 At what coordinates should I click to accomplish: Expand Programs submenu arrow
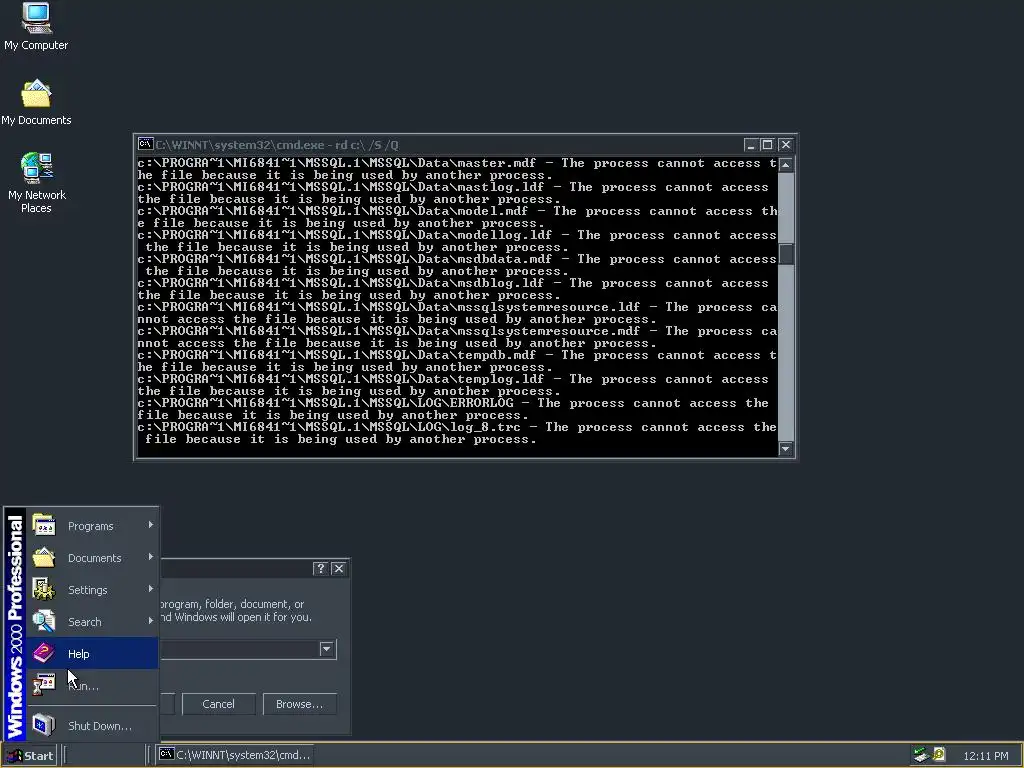[x=151, y=524]
